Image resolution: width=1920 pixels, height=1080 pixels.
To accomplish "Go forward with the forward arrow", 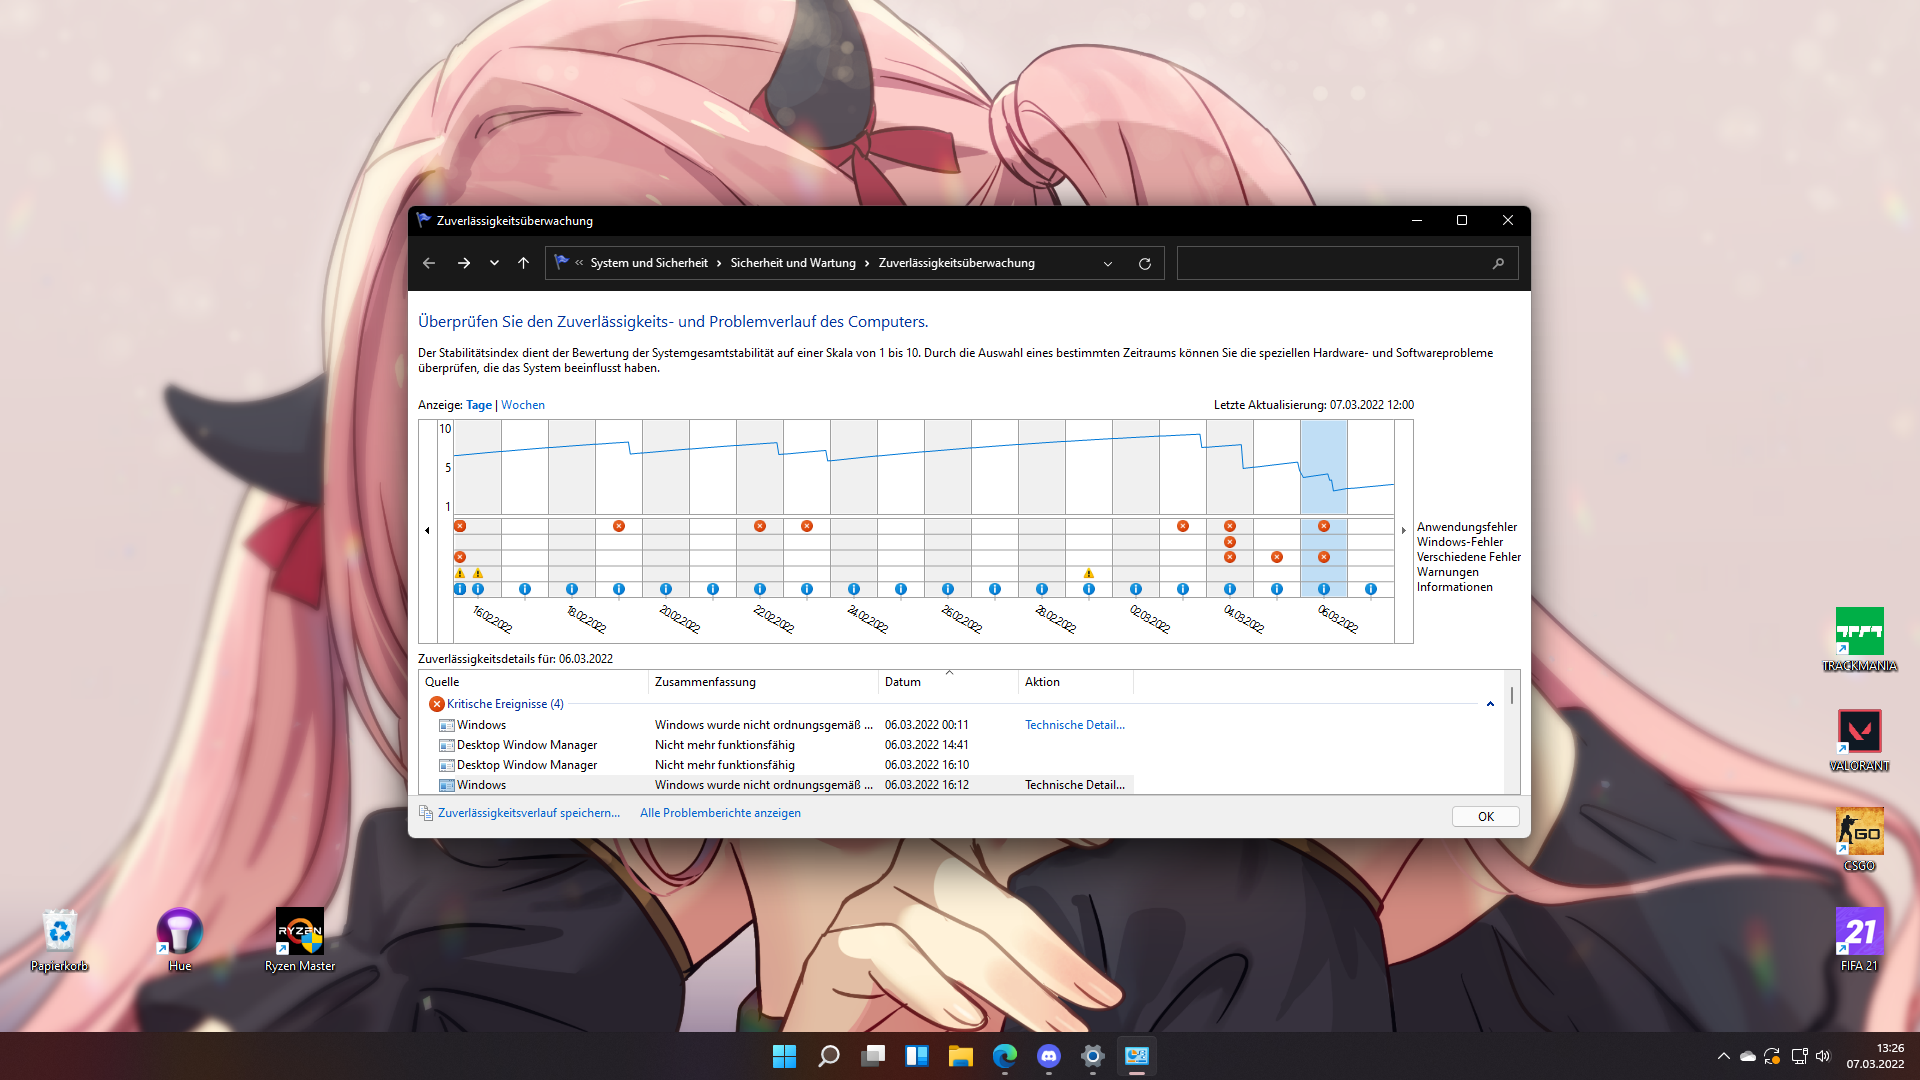I will [464, 263].
